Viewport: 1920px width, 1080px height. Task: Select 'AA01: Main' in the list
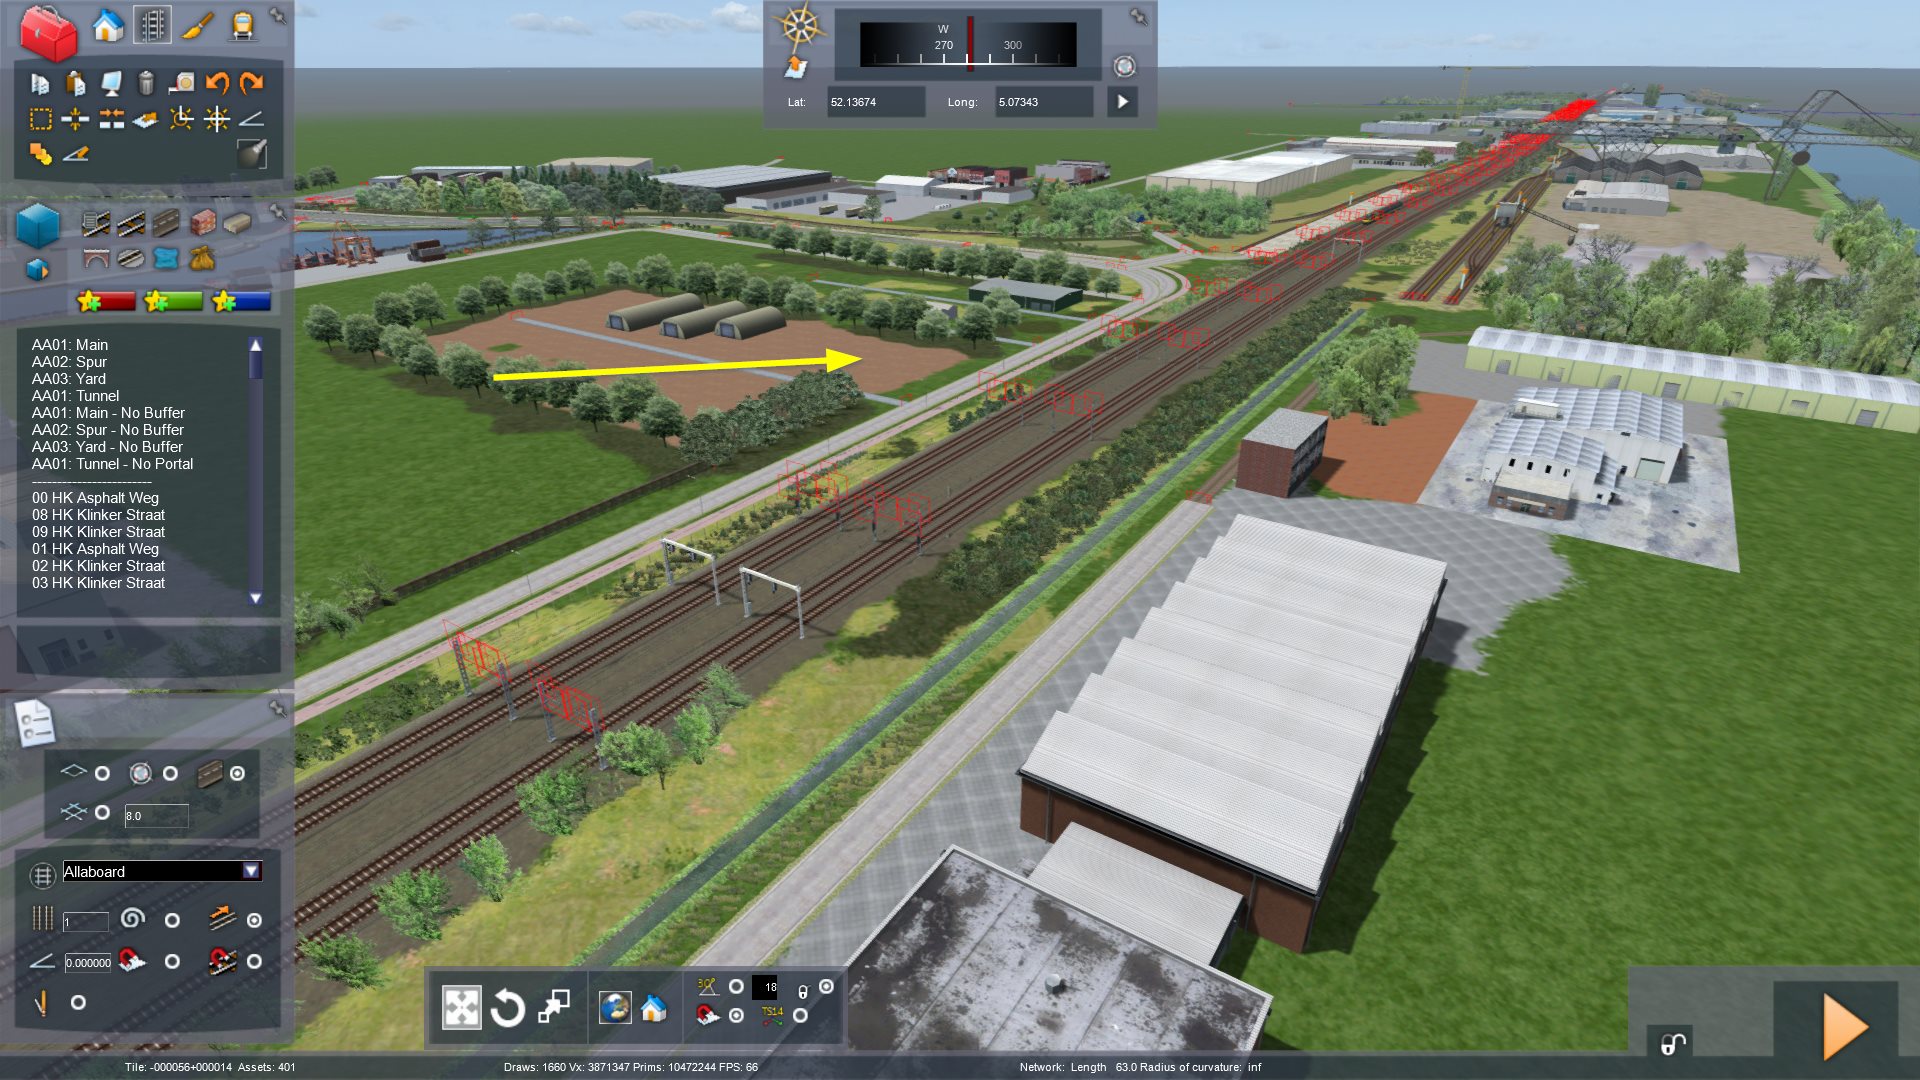(70, 345)
